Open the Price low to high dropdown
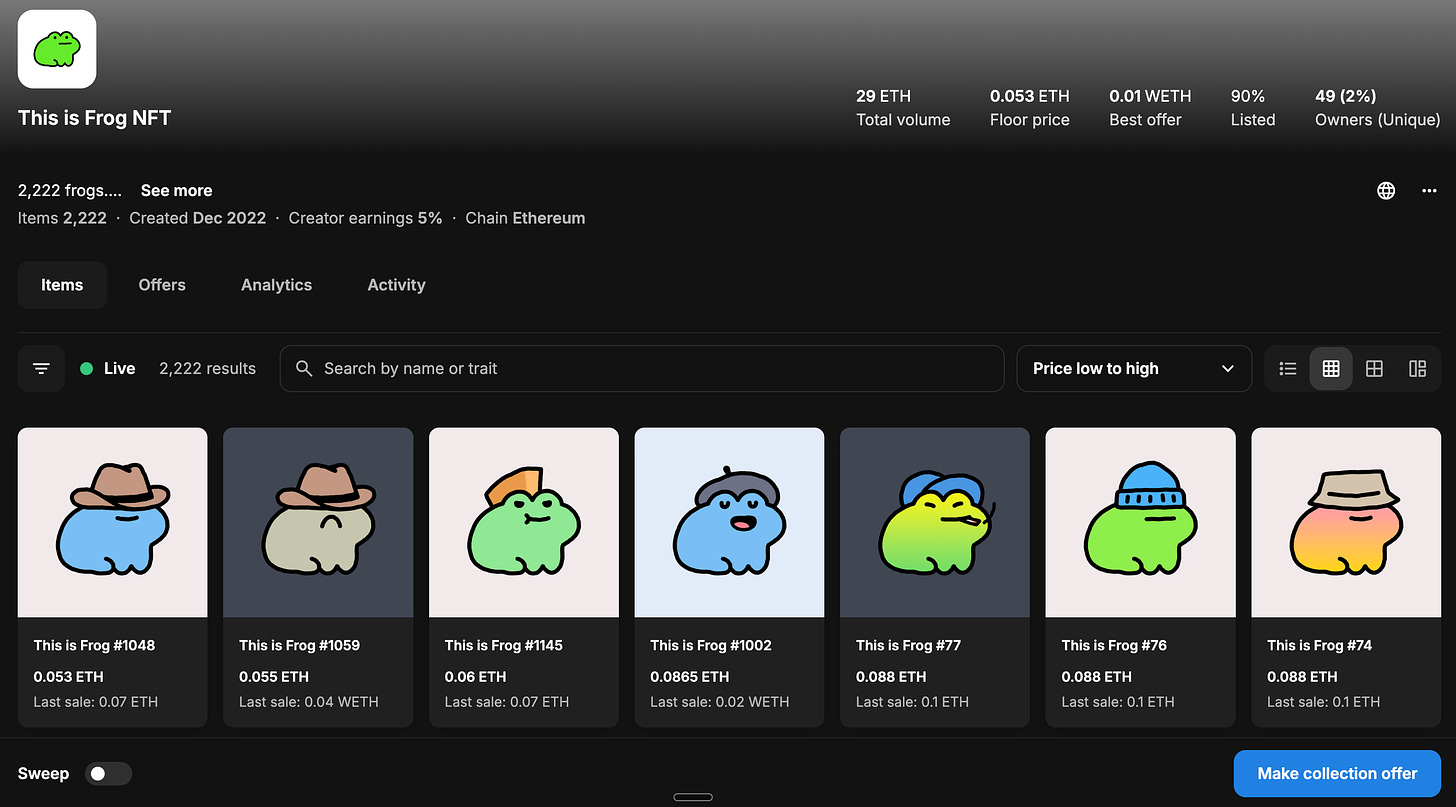The image size is (1456, 807). [1133, 368]
